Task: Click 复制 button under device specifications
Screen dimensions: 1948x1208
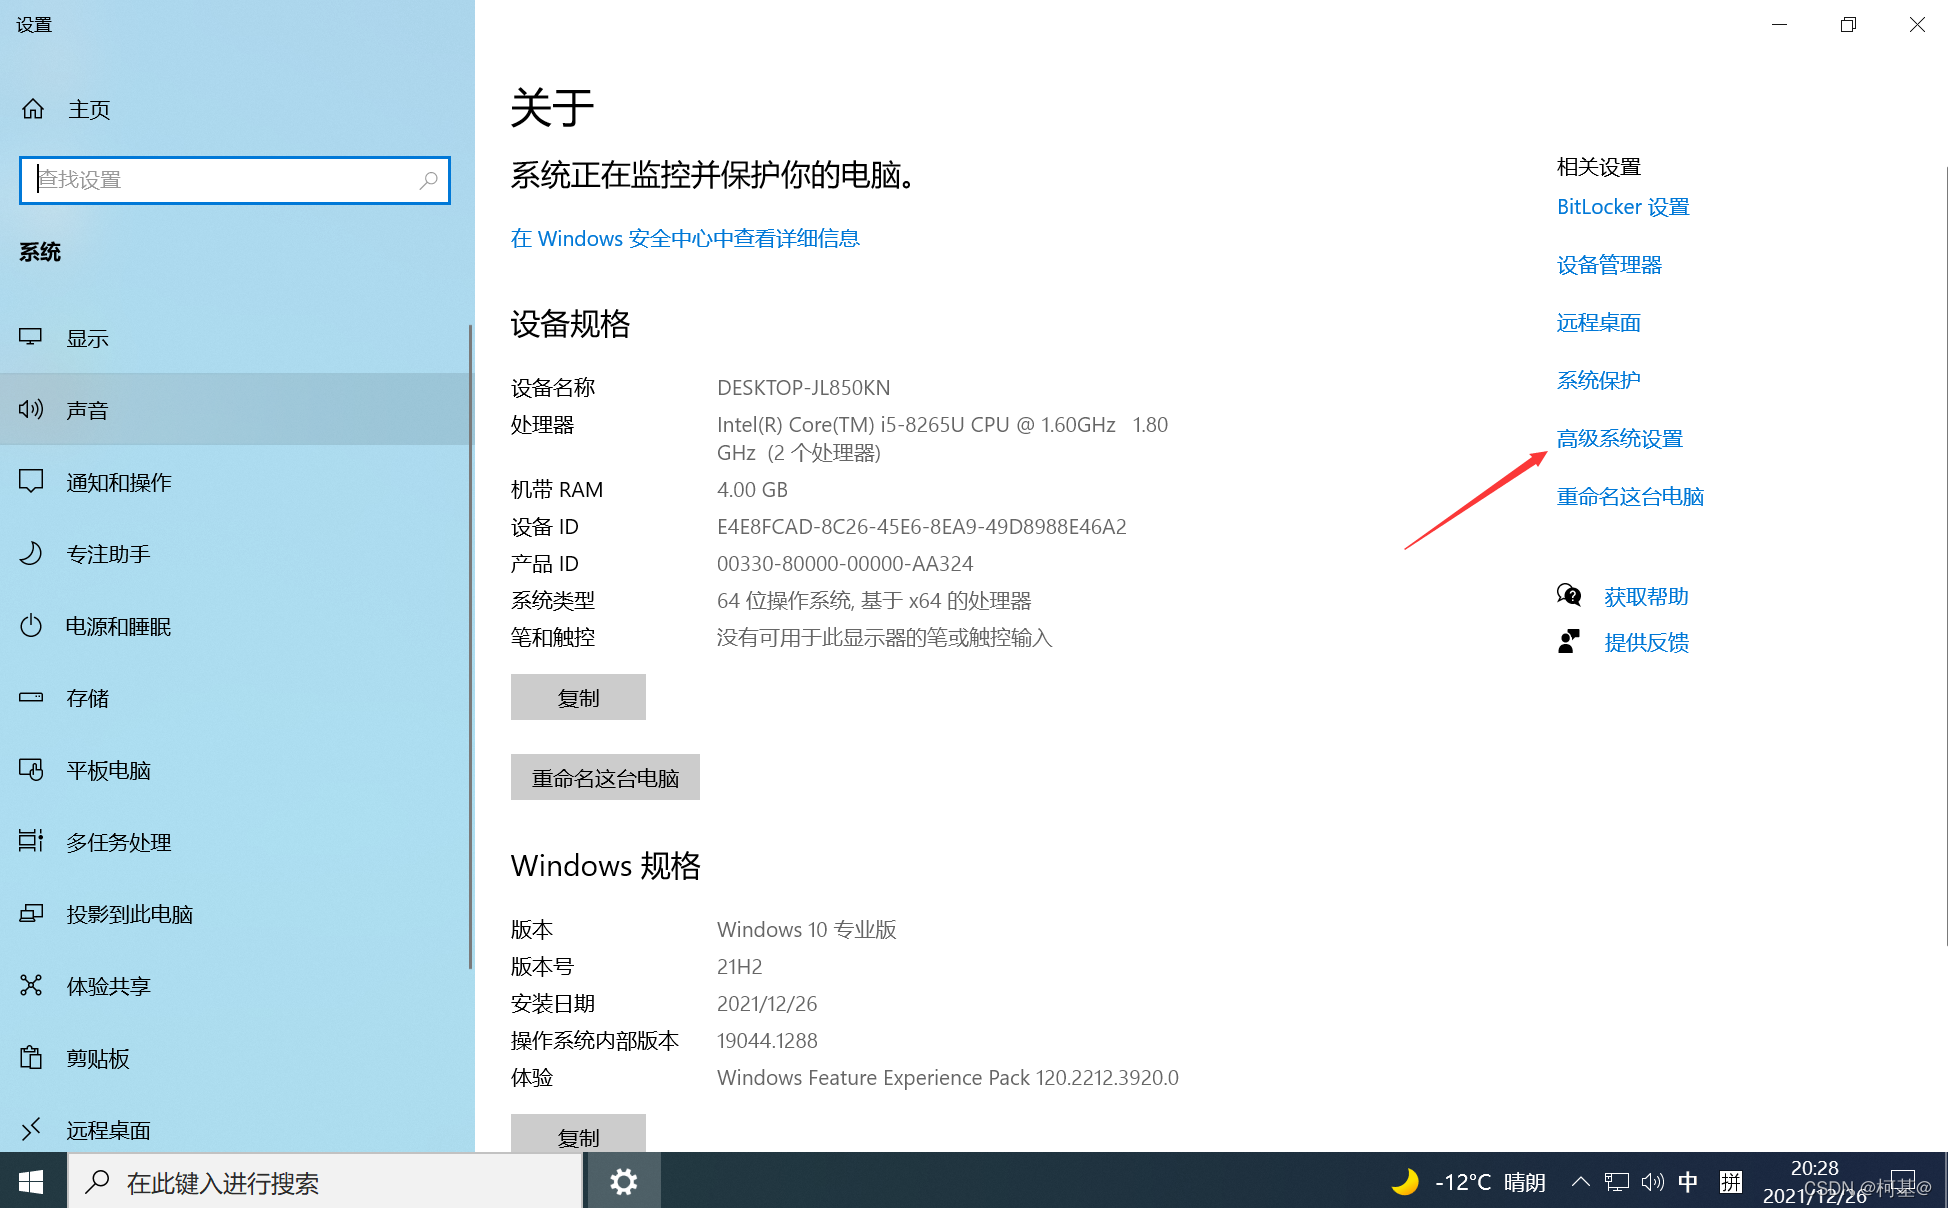Action: pyautogui.click(x=578, y=697)
